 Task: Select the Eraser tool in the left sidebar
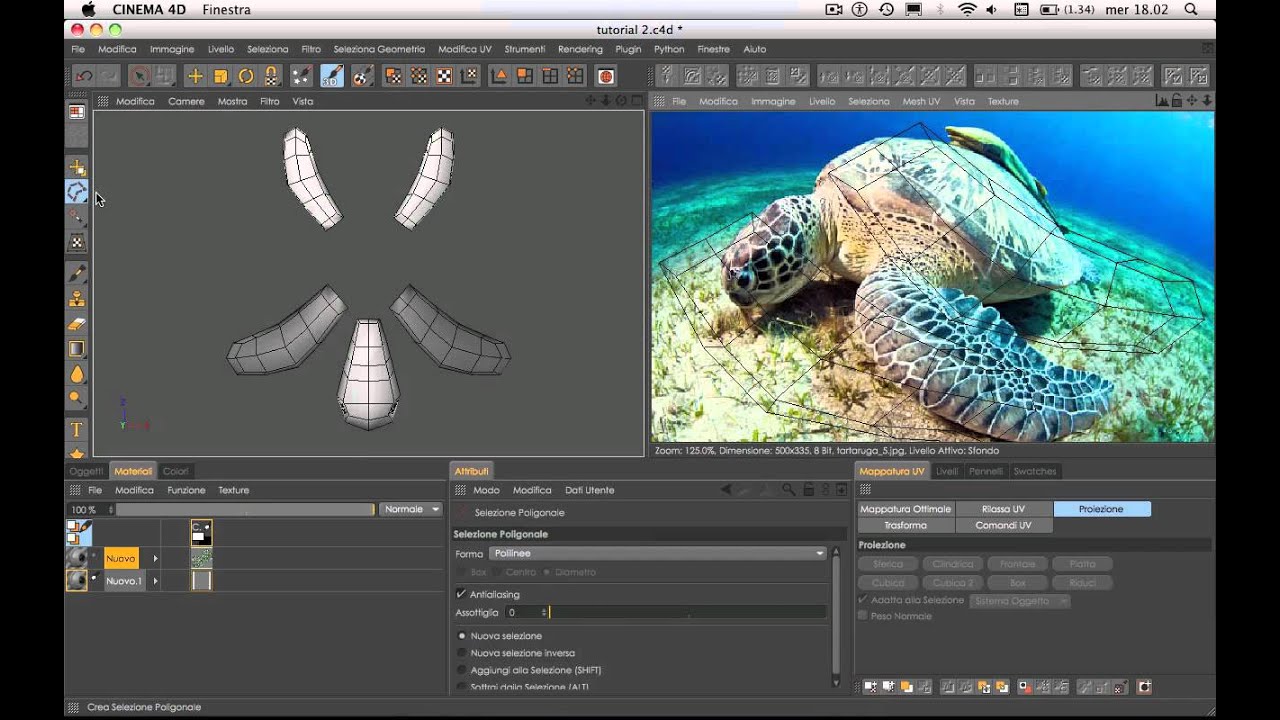coord(77,323)
